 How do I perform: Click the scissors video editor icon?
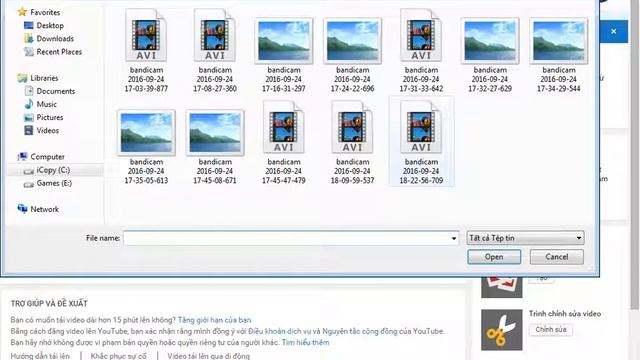502,330
